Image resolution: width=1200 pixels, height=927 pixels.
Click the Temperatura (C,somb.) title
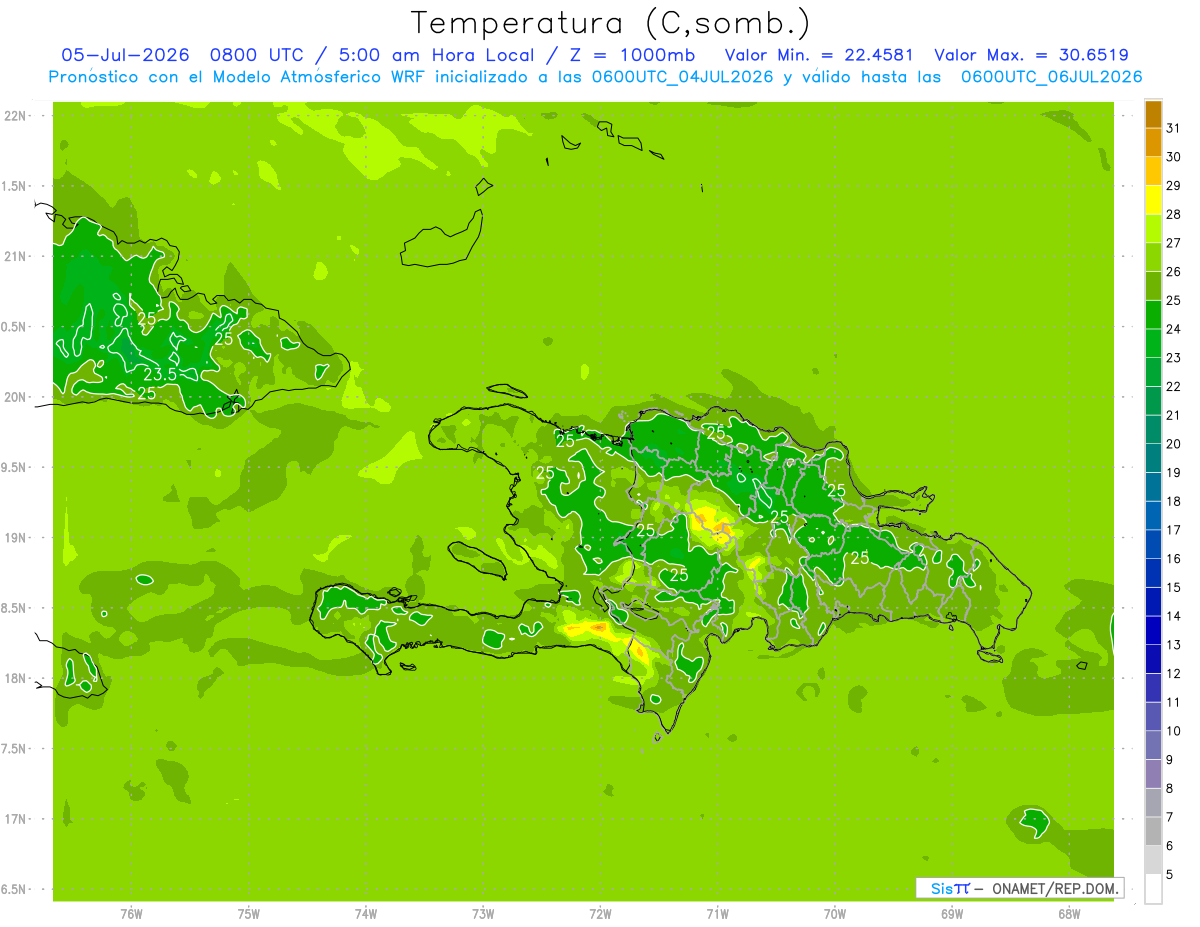[x=610, y=23]
